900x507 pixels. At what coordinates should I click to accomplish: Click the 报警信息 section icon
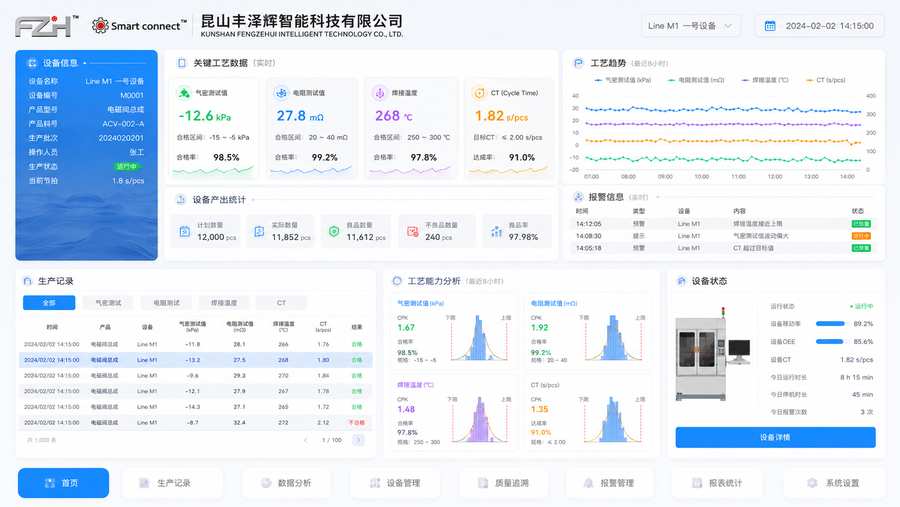click(578, 197)
